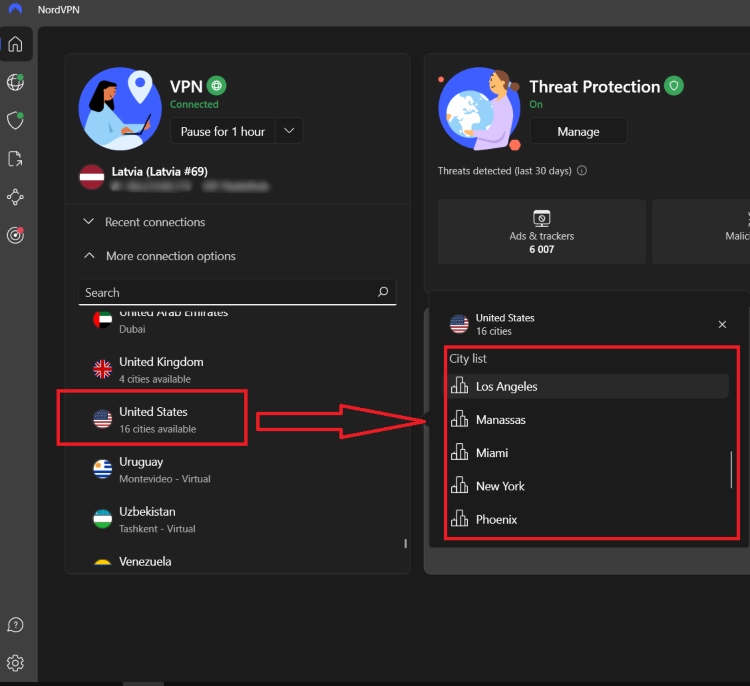This screenshot has height=686, width=750.
Task: Click the city list scrollbar
Action: point(731,469)
